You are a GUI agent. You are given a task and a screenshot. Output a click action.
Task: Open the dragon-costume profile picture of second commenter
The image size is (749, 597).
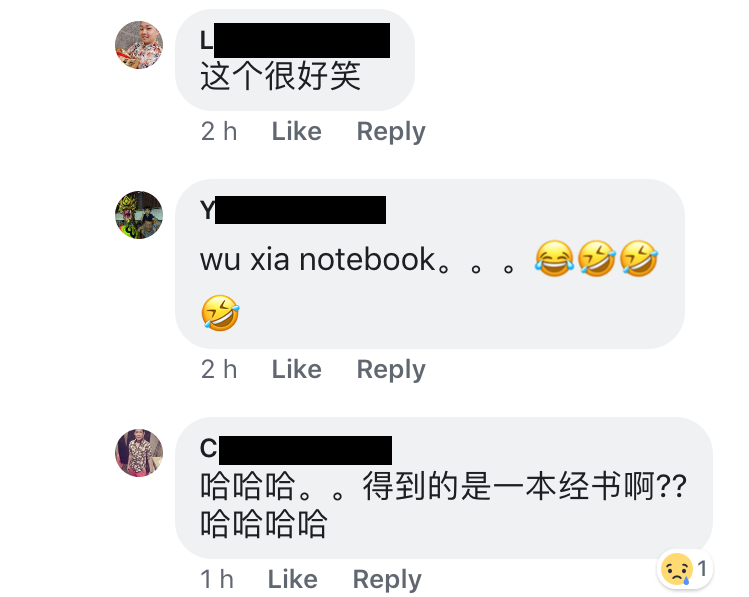click(139, 215)
